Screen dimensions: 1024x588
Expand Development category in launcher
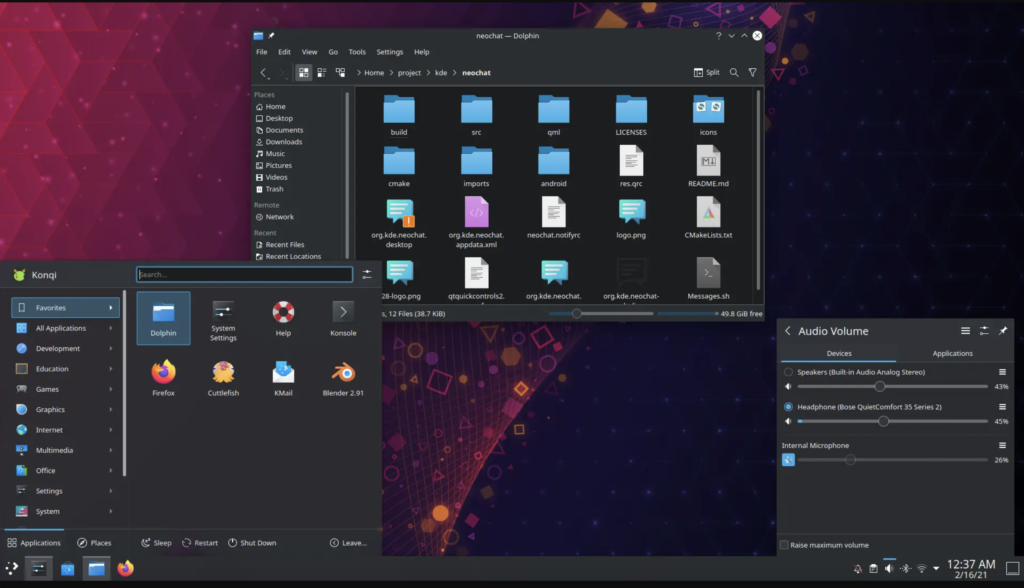65,348
